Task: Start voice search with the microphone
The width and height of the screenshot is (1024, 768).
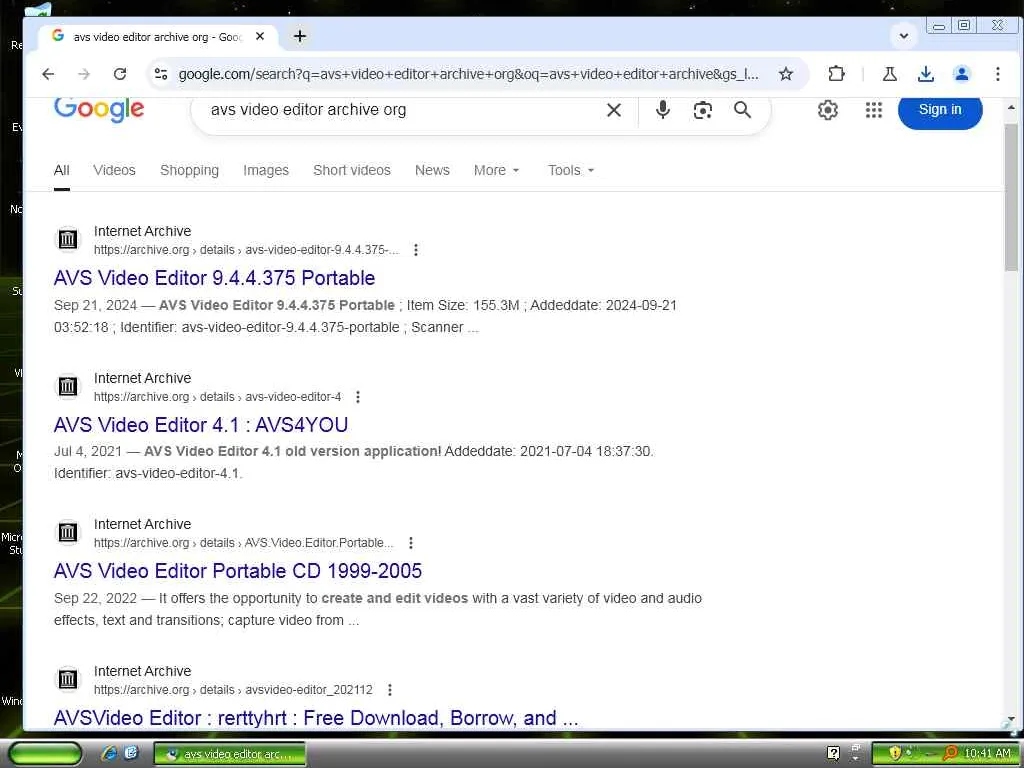Action: pos(662,110)
